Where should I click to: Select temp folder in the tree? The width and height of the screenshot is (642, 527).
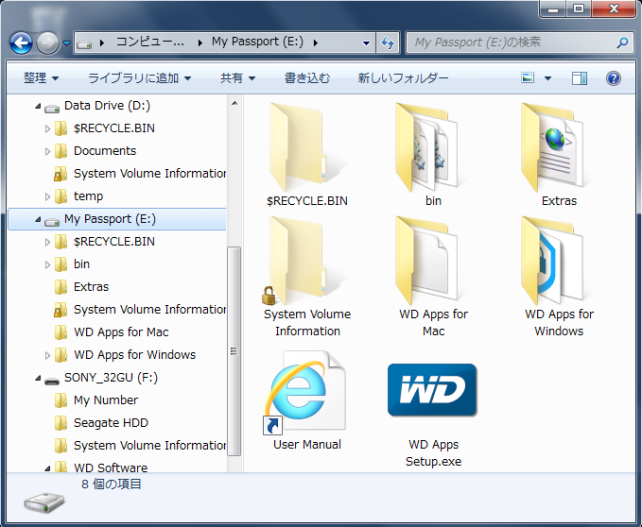[88, 196]
